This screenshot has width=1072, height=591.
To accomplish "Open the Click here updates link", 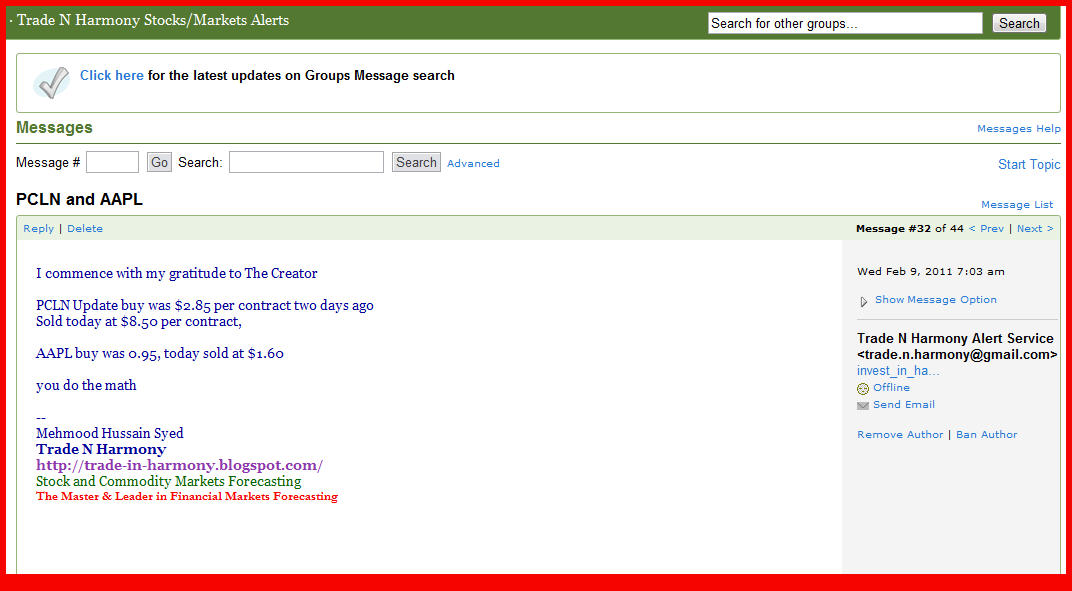I will [111, 75].
